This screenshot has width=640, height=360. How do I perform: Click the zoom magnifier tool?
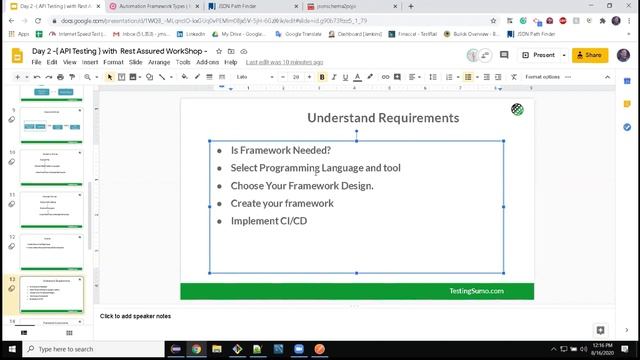87,77
